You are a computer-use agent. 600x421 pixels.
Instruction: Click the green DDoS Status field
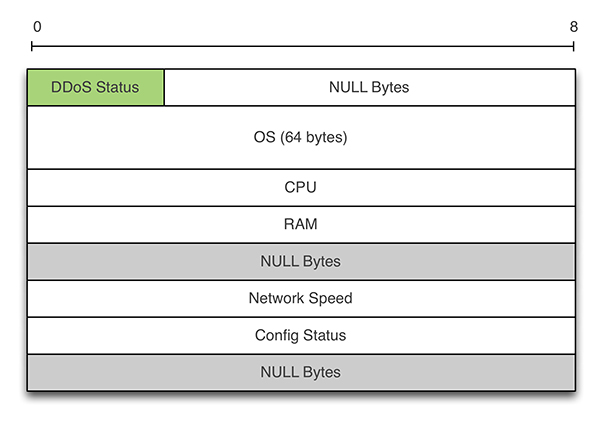pos(96,87)
